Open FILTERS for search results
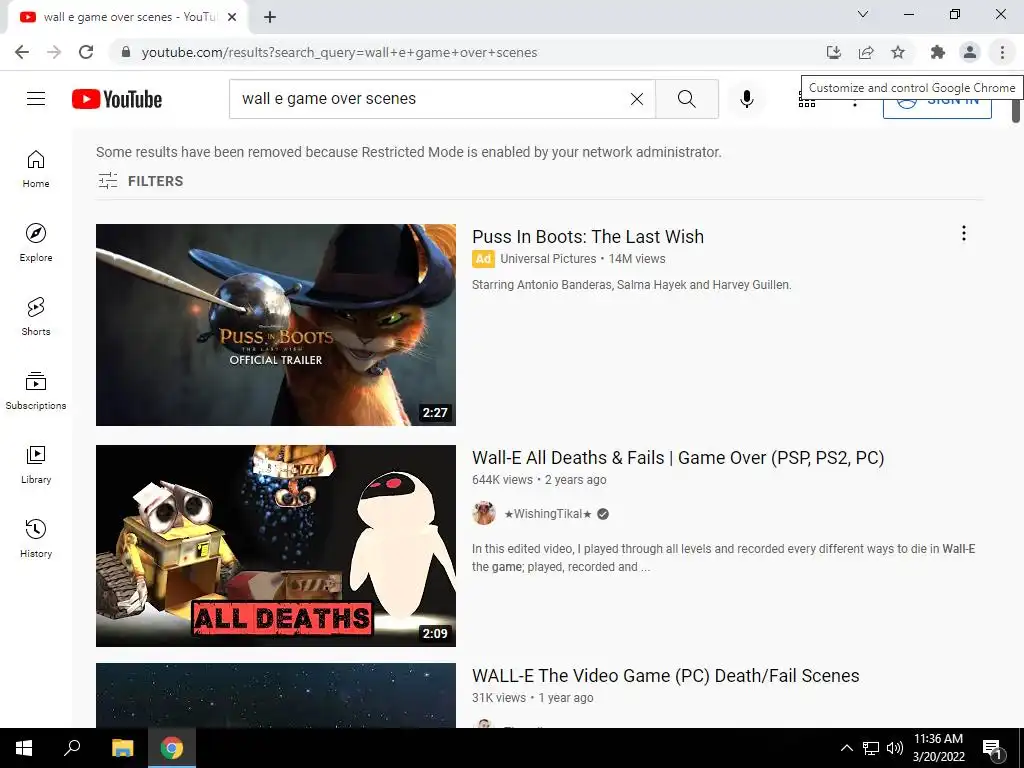1024x768 pixels. pos(140,181)
